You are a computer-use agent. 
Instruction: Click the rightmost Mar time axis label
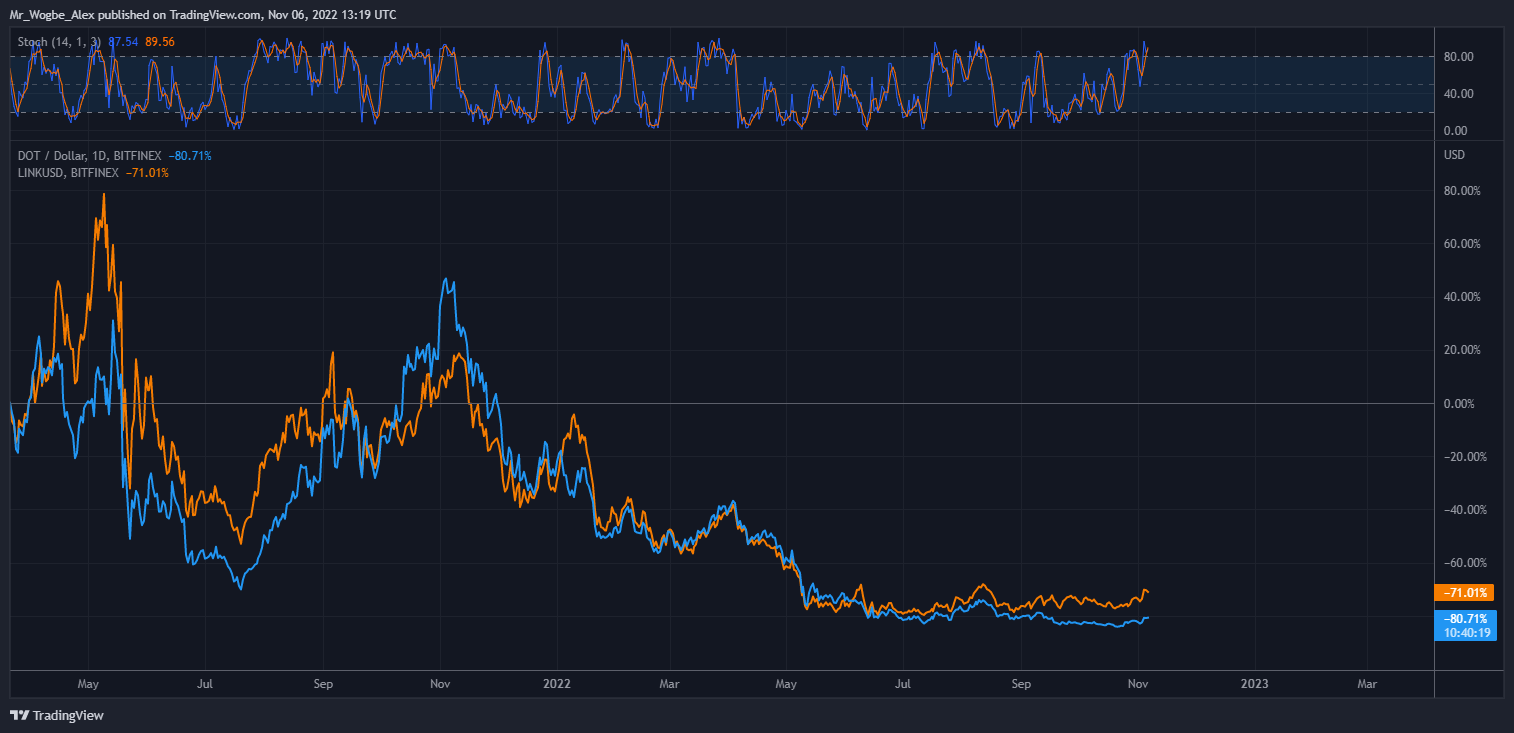[1367, 685]
